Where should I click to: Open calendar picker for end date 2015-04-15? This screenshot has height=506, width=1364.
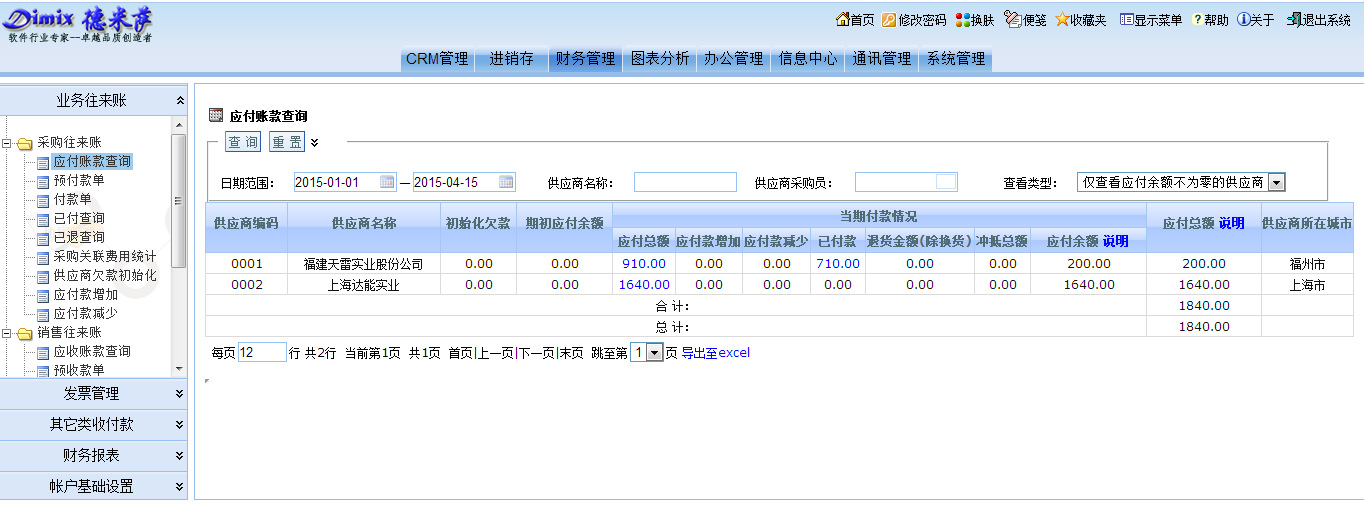506,182
